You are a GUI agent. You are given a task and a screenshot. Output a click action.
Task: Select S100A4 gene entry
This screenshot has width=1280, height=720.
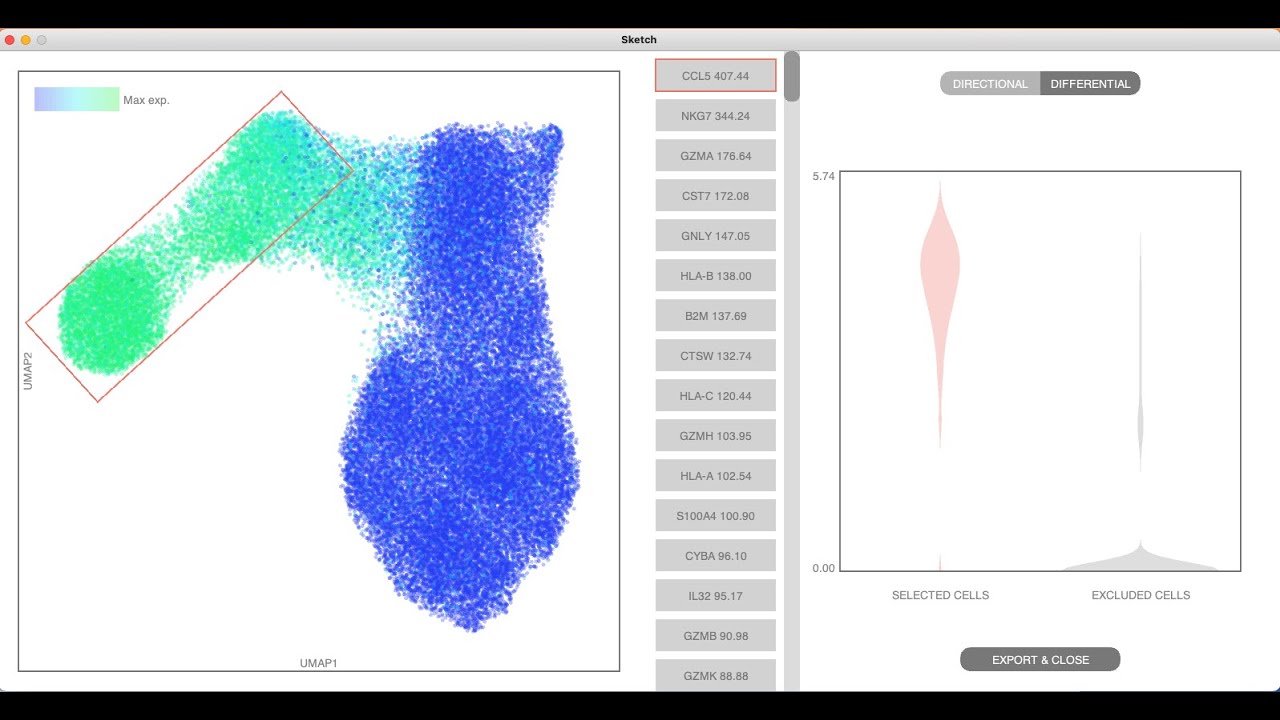(715, 516)
